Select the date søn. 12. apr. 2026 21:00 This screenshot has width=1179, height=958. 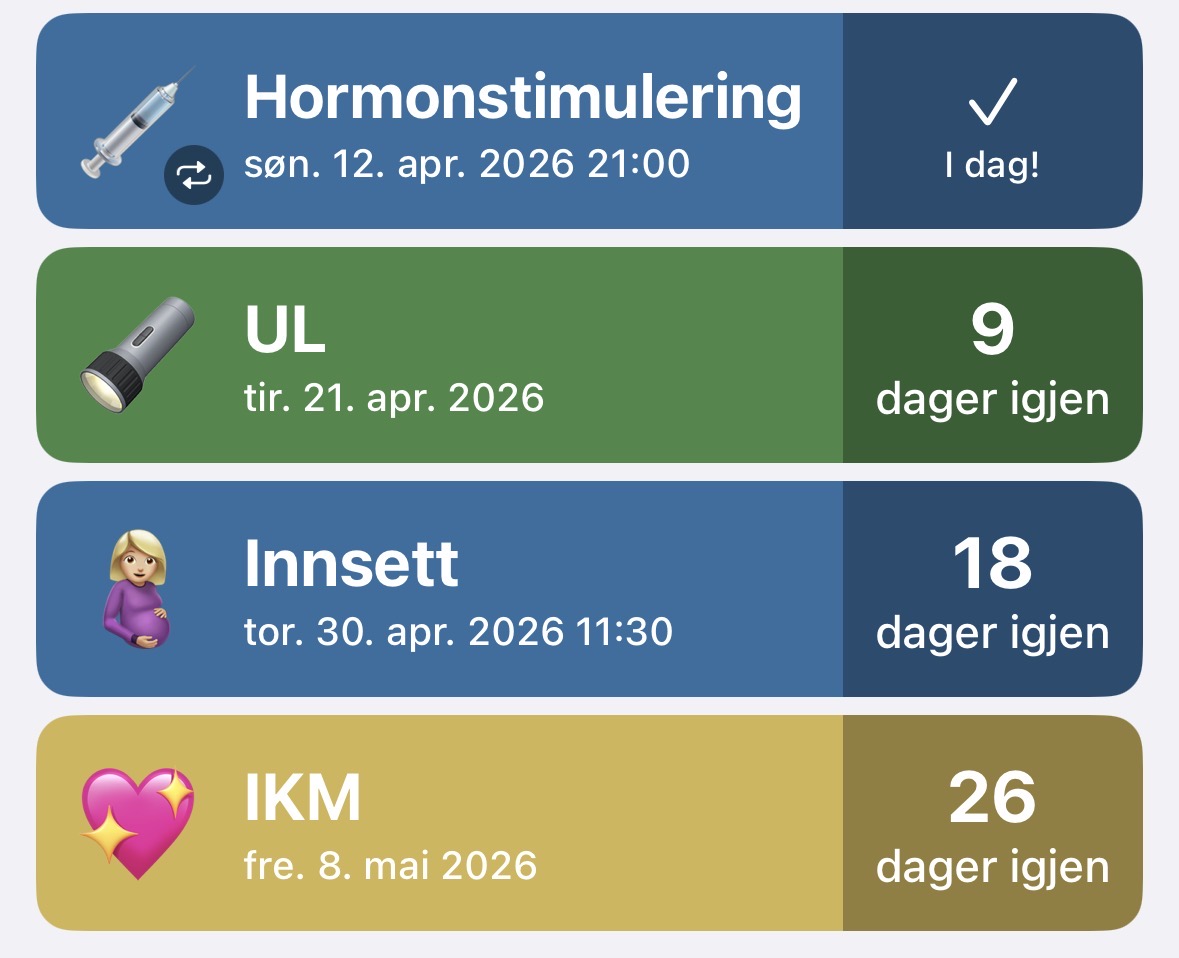coord(467,164)
